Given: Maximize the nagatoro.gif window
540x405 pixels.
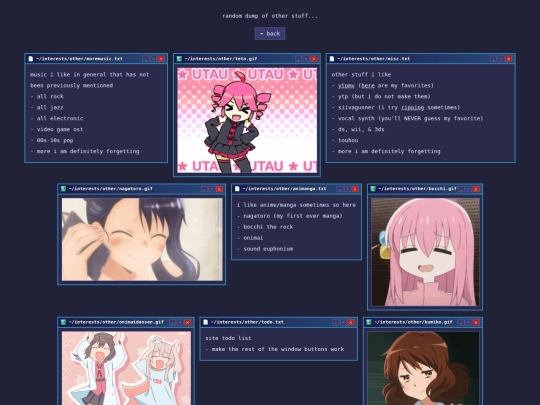Looking at the screenshot, I should (211, 189).
